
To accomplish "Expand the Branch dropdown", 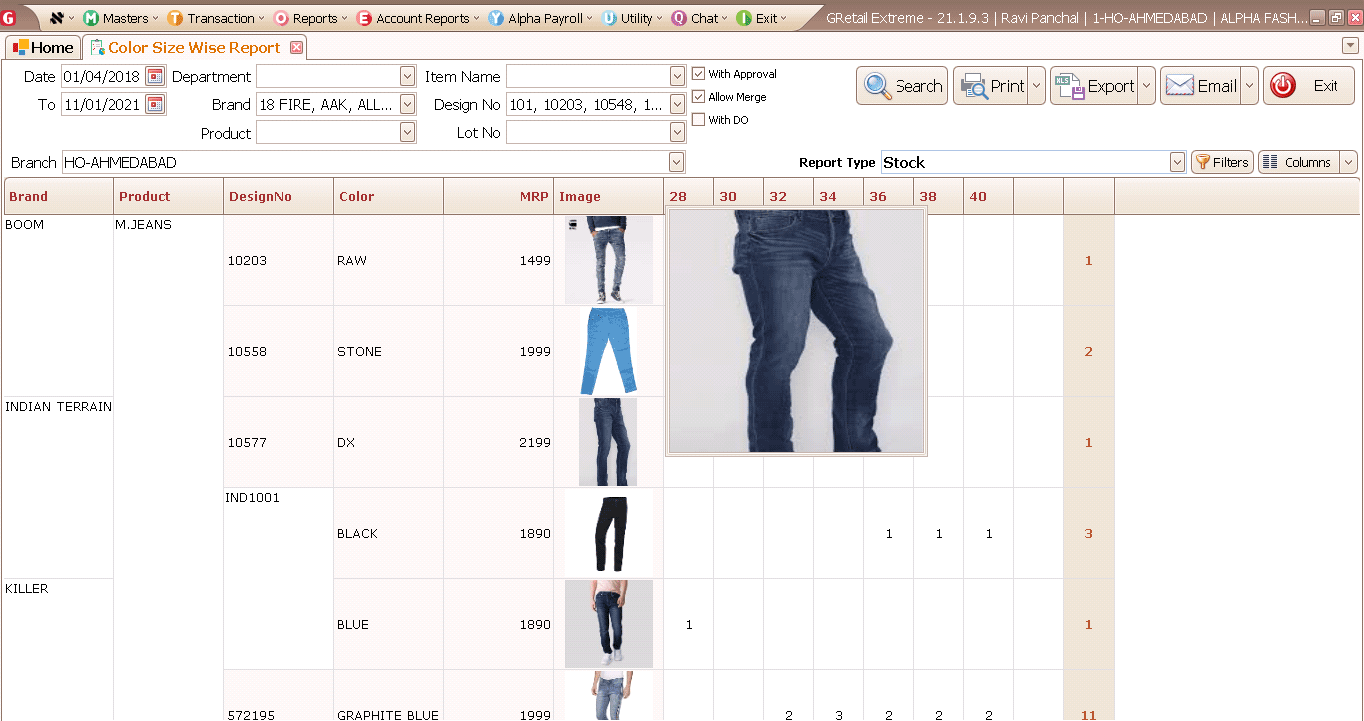I will tap(677, 162).
